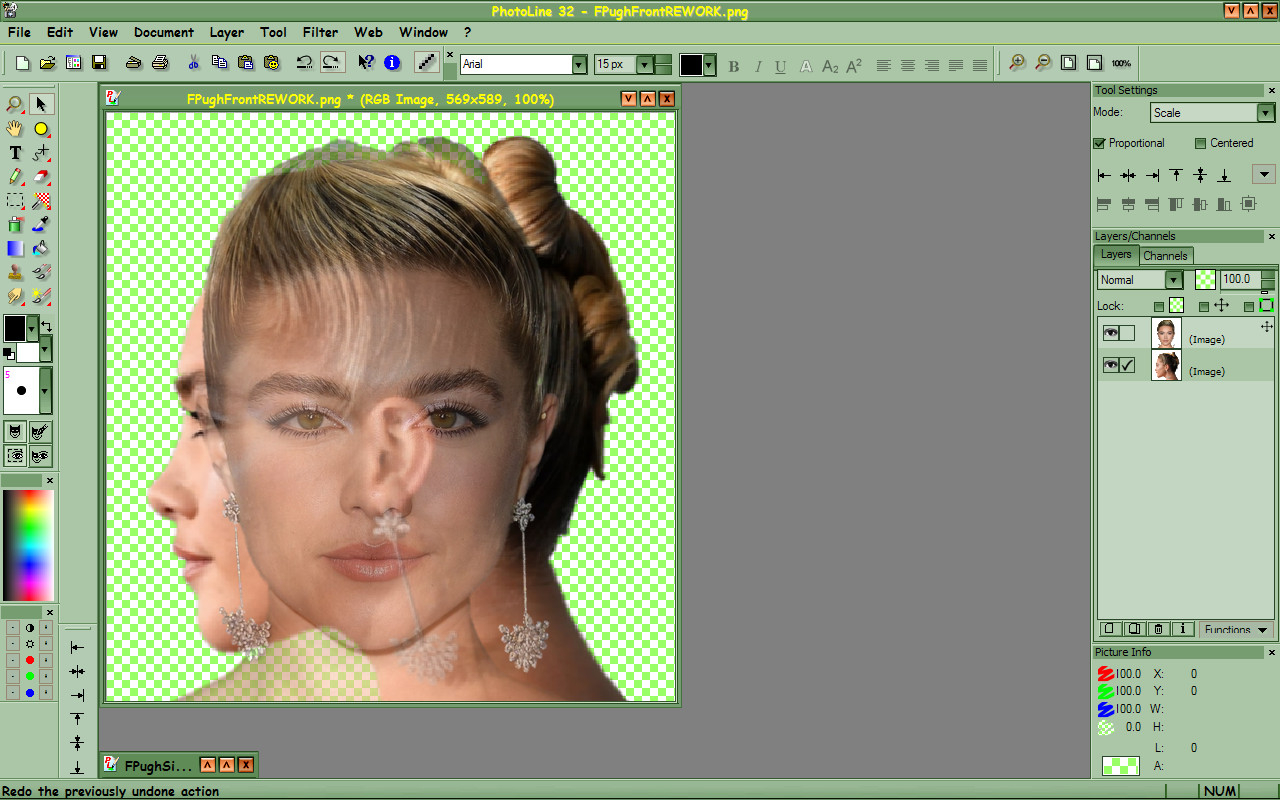Click the Save disk icon in toolbar
This screenshot has height=800, width=1280.
pyautogui.click(x=99, y=63)
